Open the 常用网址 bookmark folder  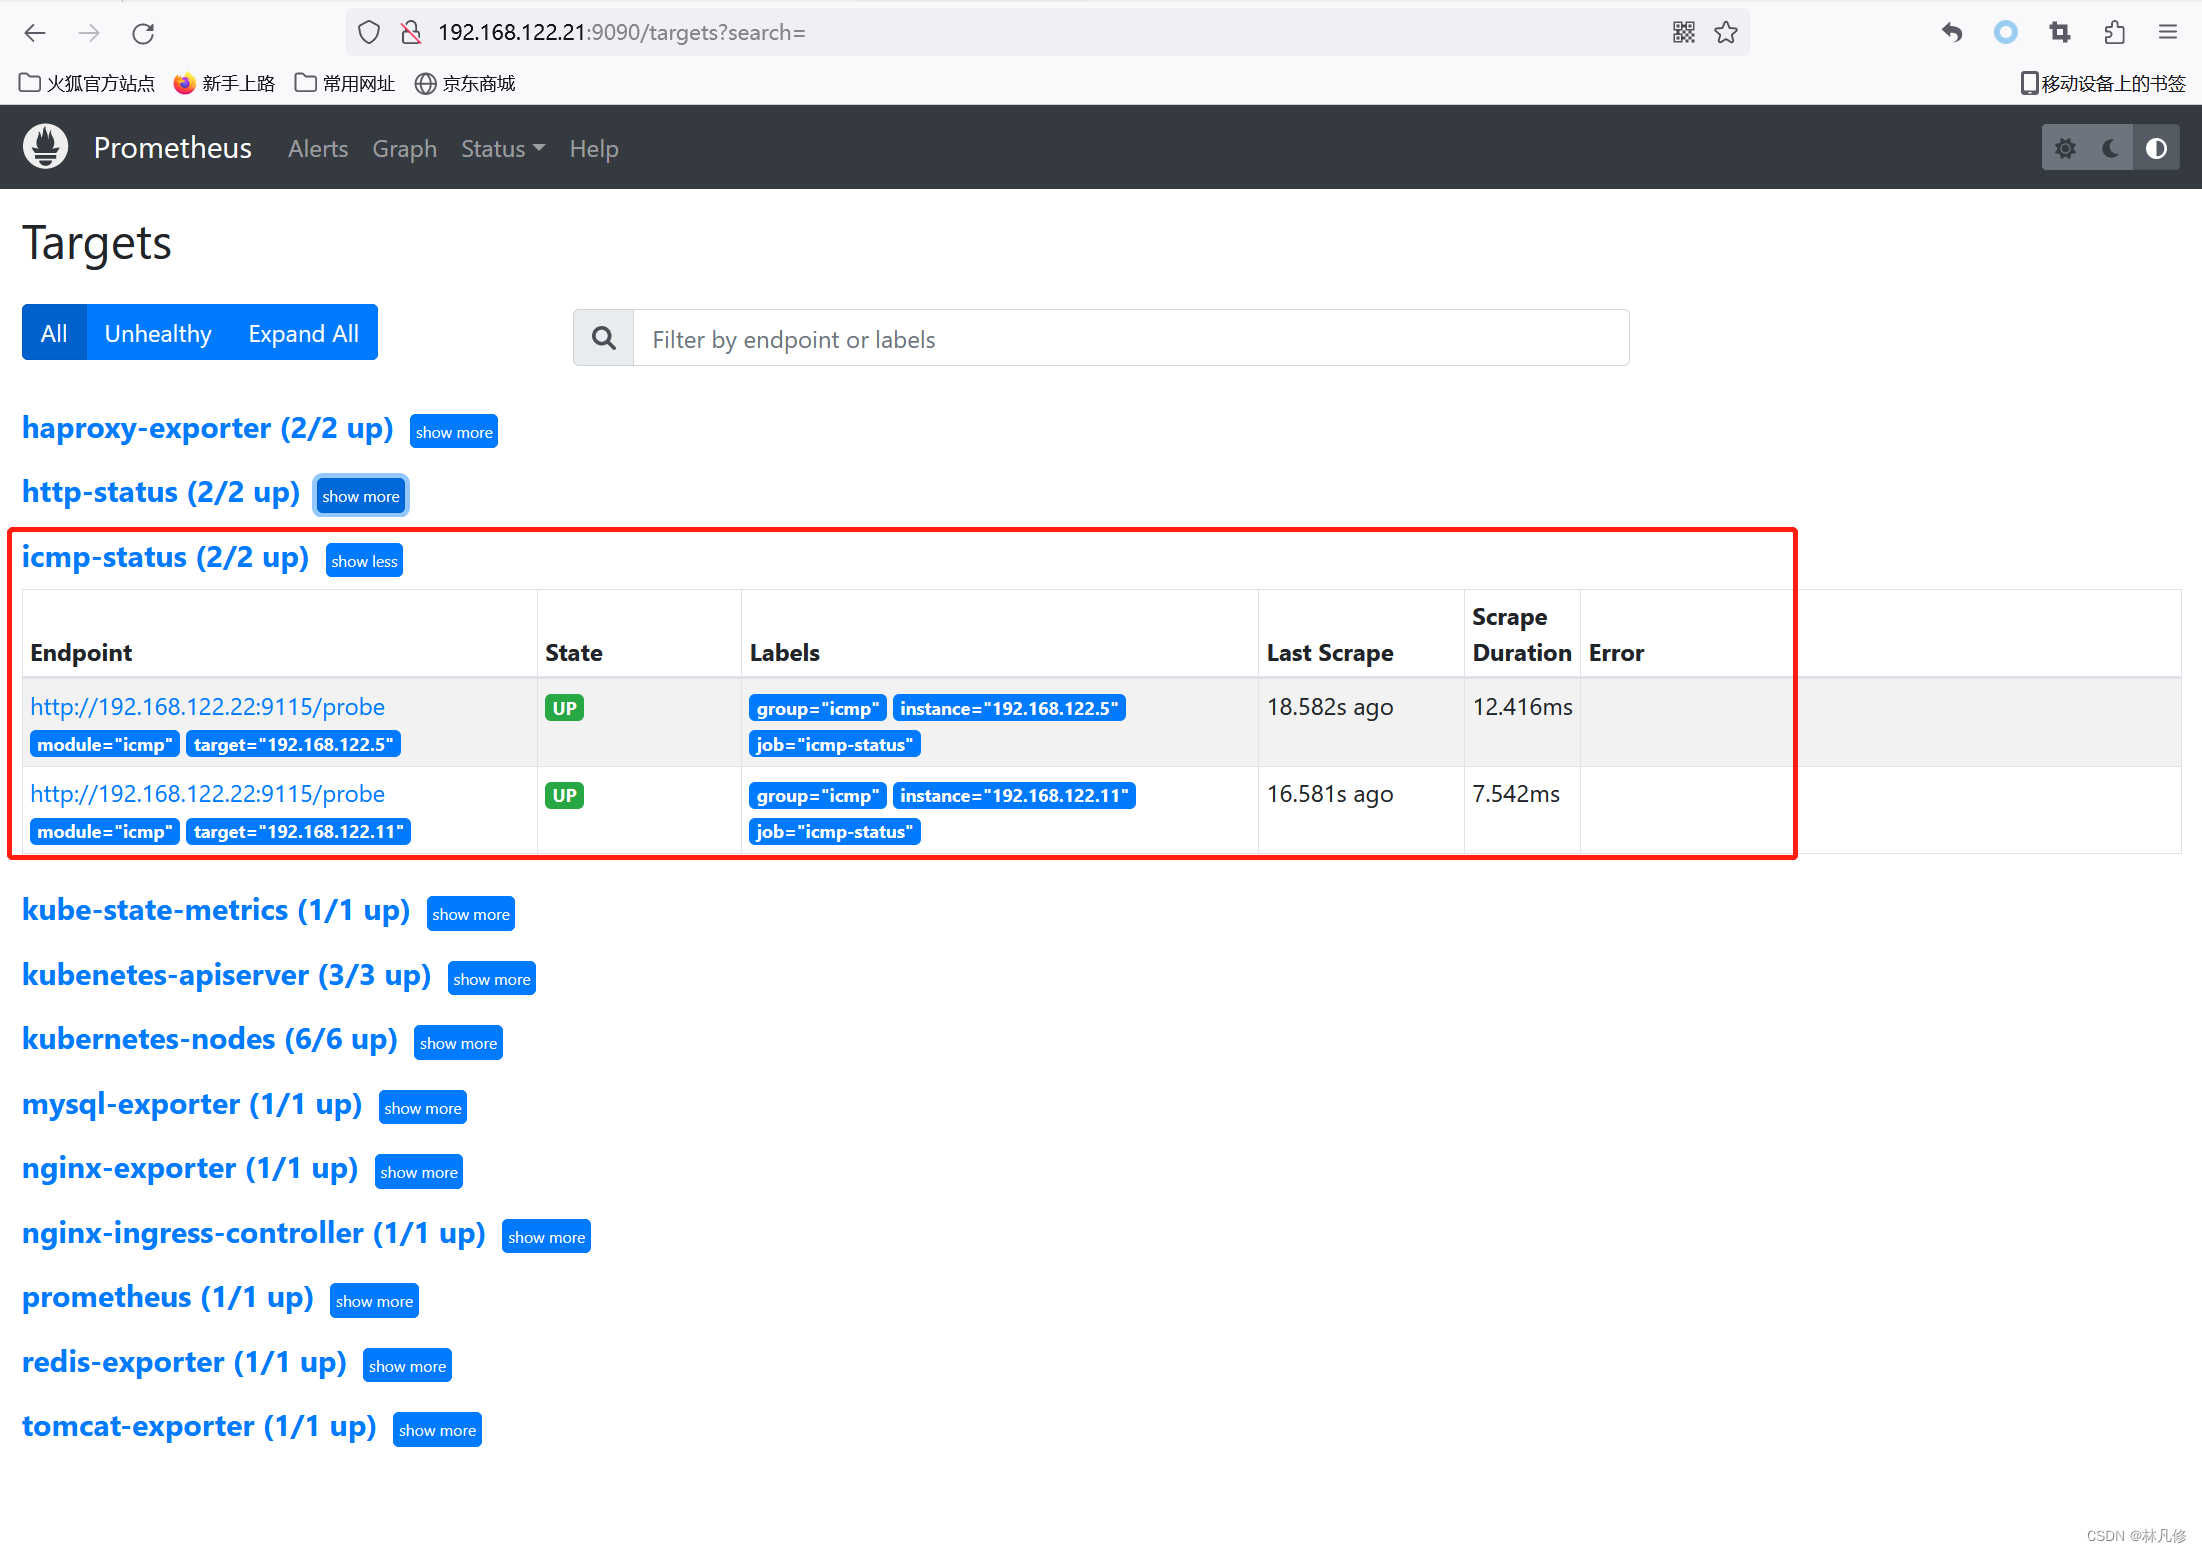pyautogui.click(x=345, y=83)
